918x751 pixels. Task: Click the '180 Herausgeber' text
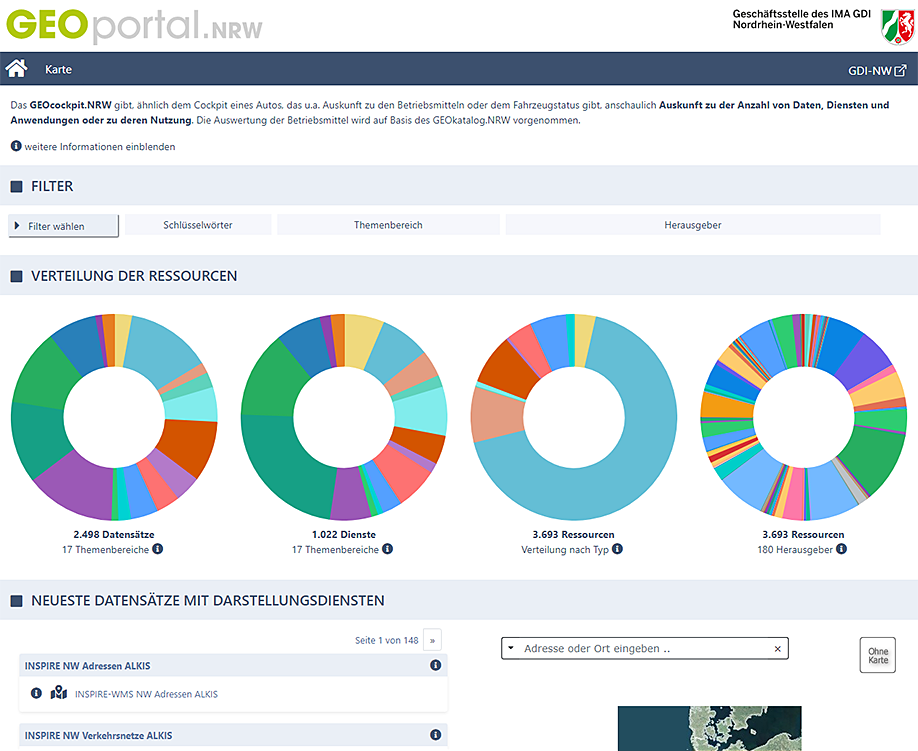(x=794, y=550)
